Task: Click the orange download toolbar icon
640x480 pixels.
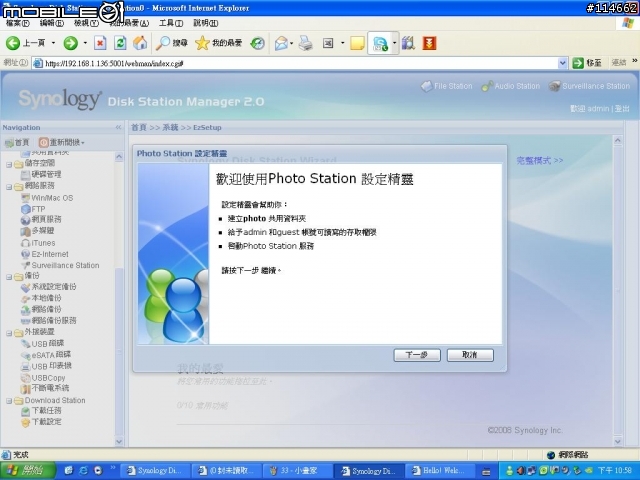Action: [x=429, y=43]
